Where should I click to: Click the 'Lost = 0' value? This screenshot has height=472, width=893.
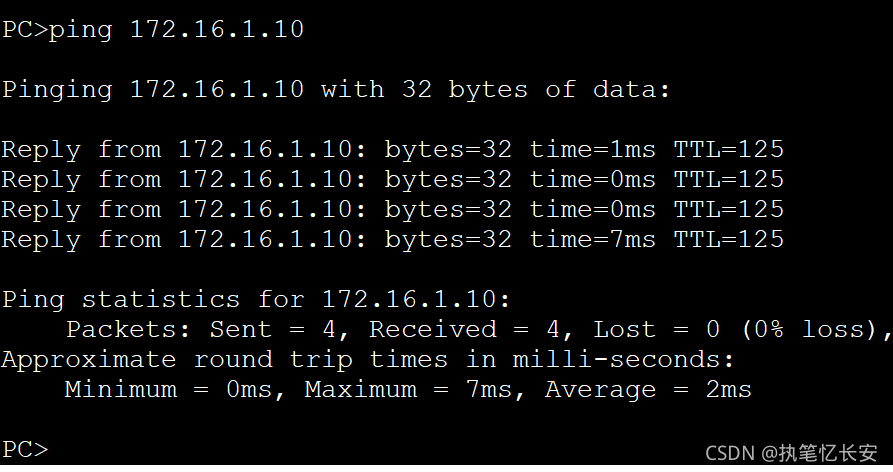[x=656, y=330]
